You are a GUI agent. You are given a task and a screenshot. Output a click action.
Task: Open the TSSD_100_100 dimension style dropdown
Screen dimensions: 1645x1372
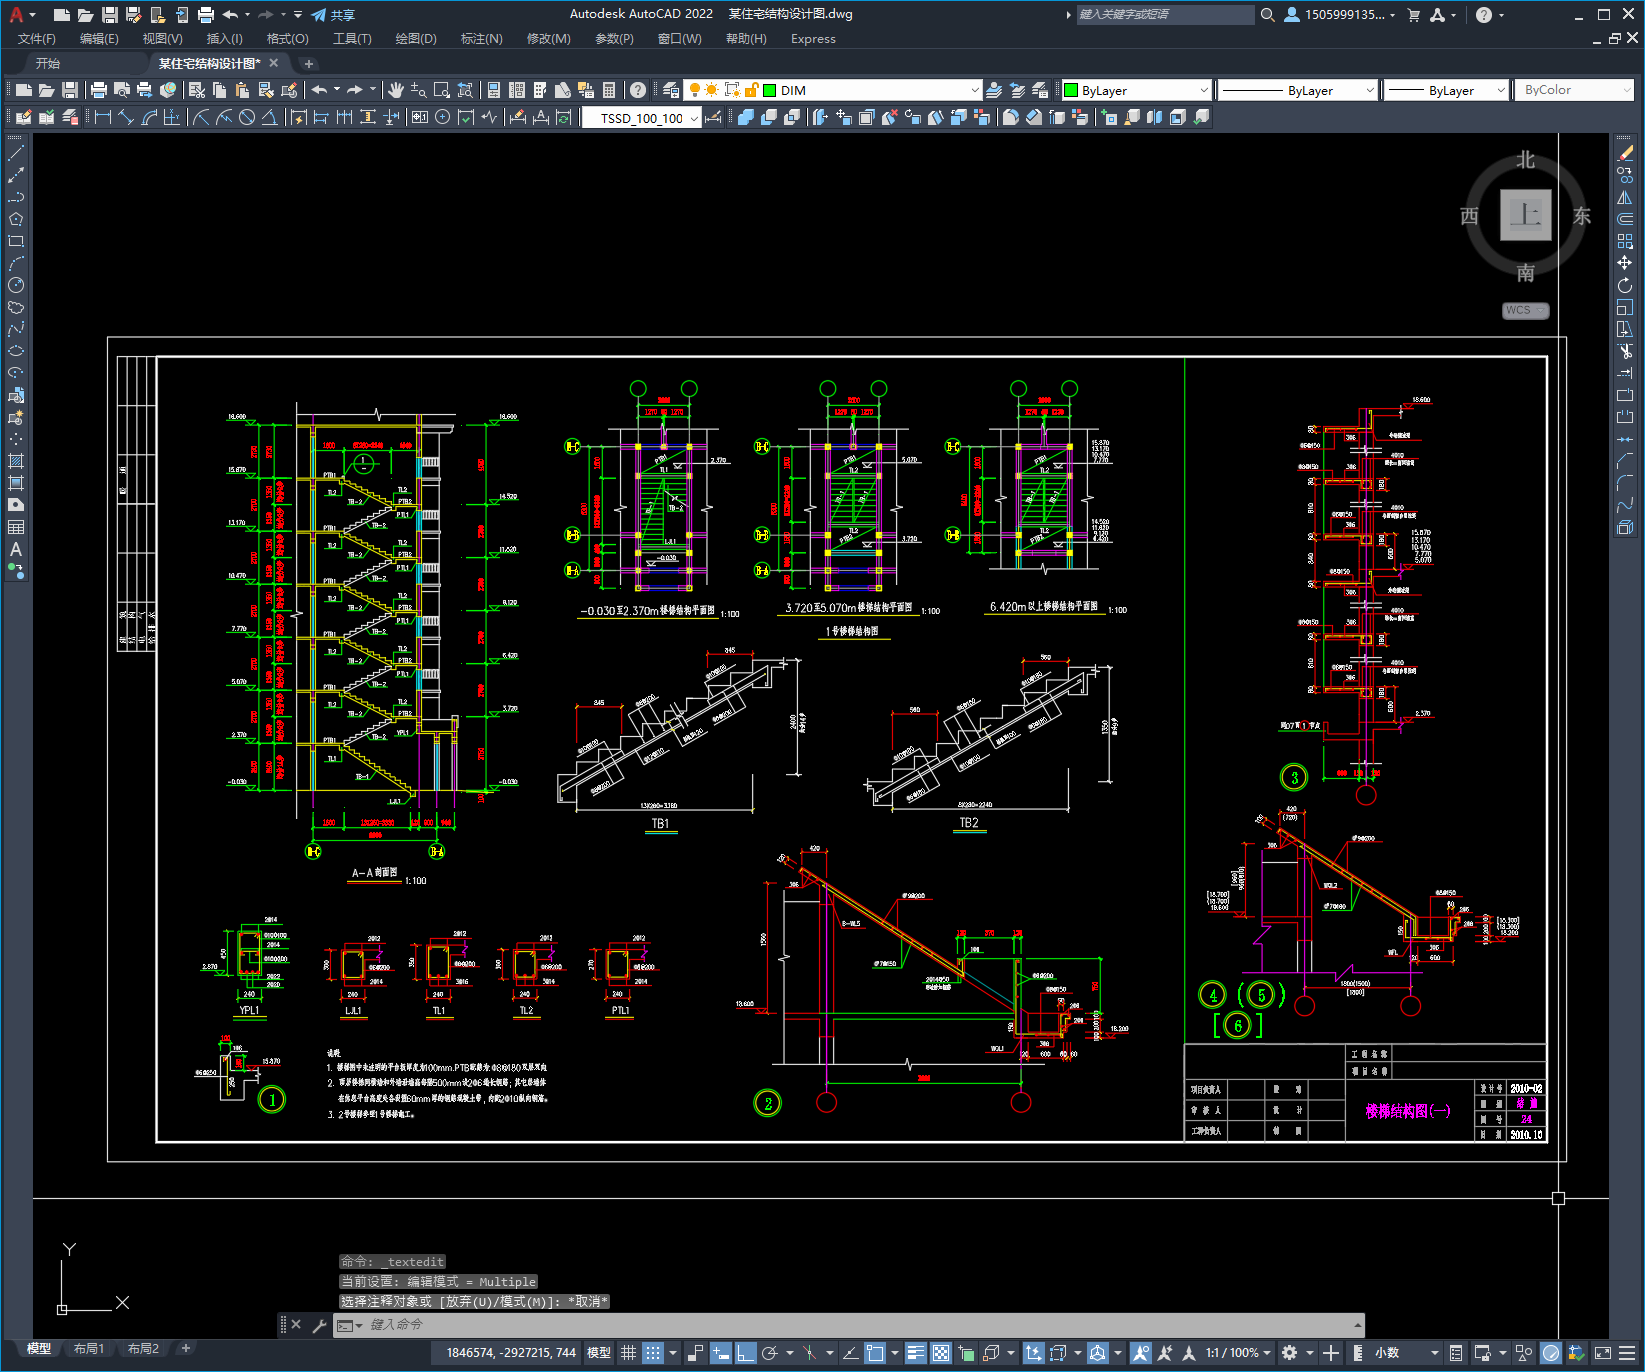[x=694, y=118]
